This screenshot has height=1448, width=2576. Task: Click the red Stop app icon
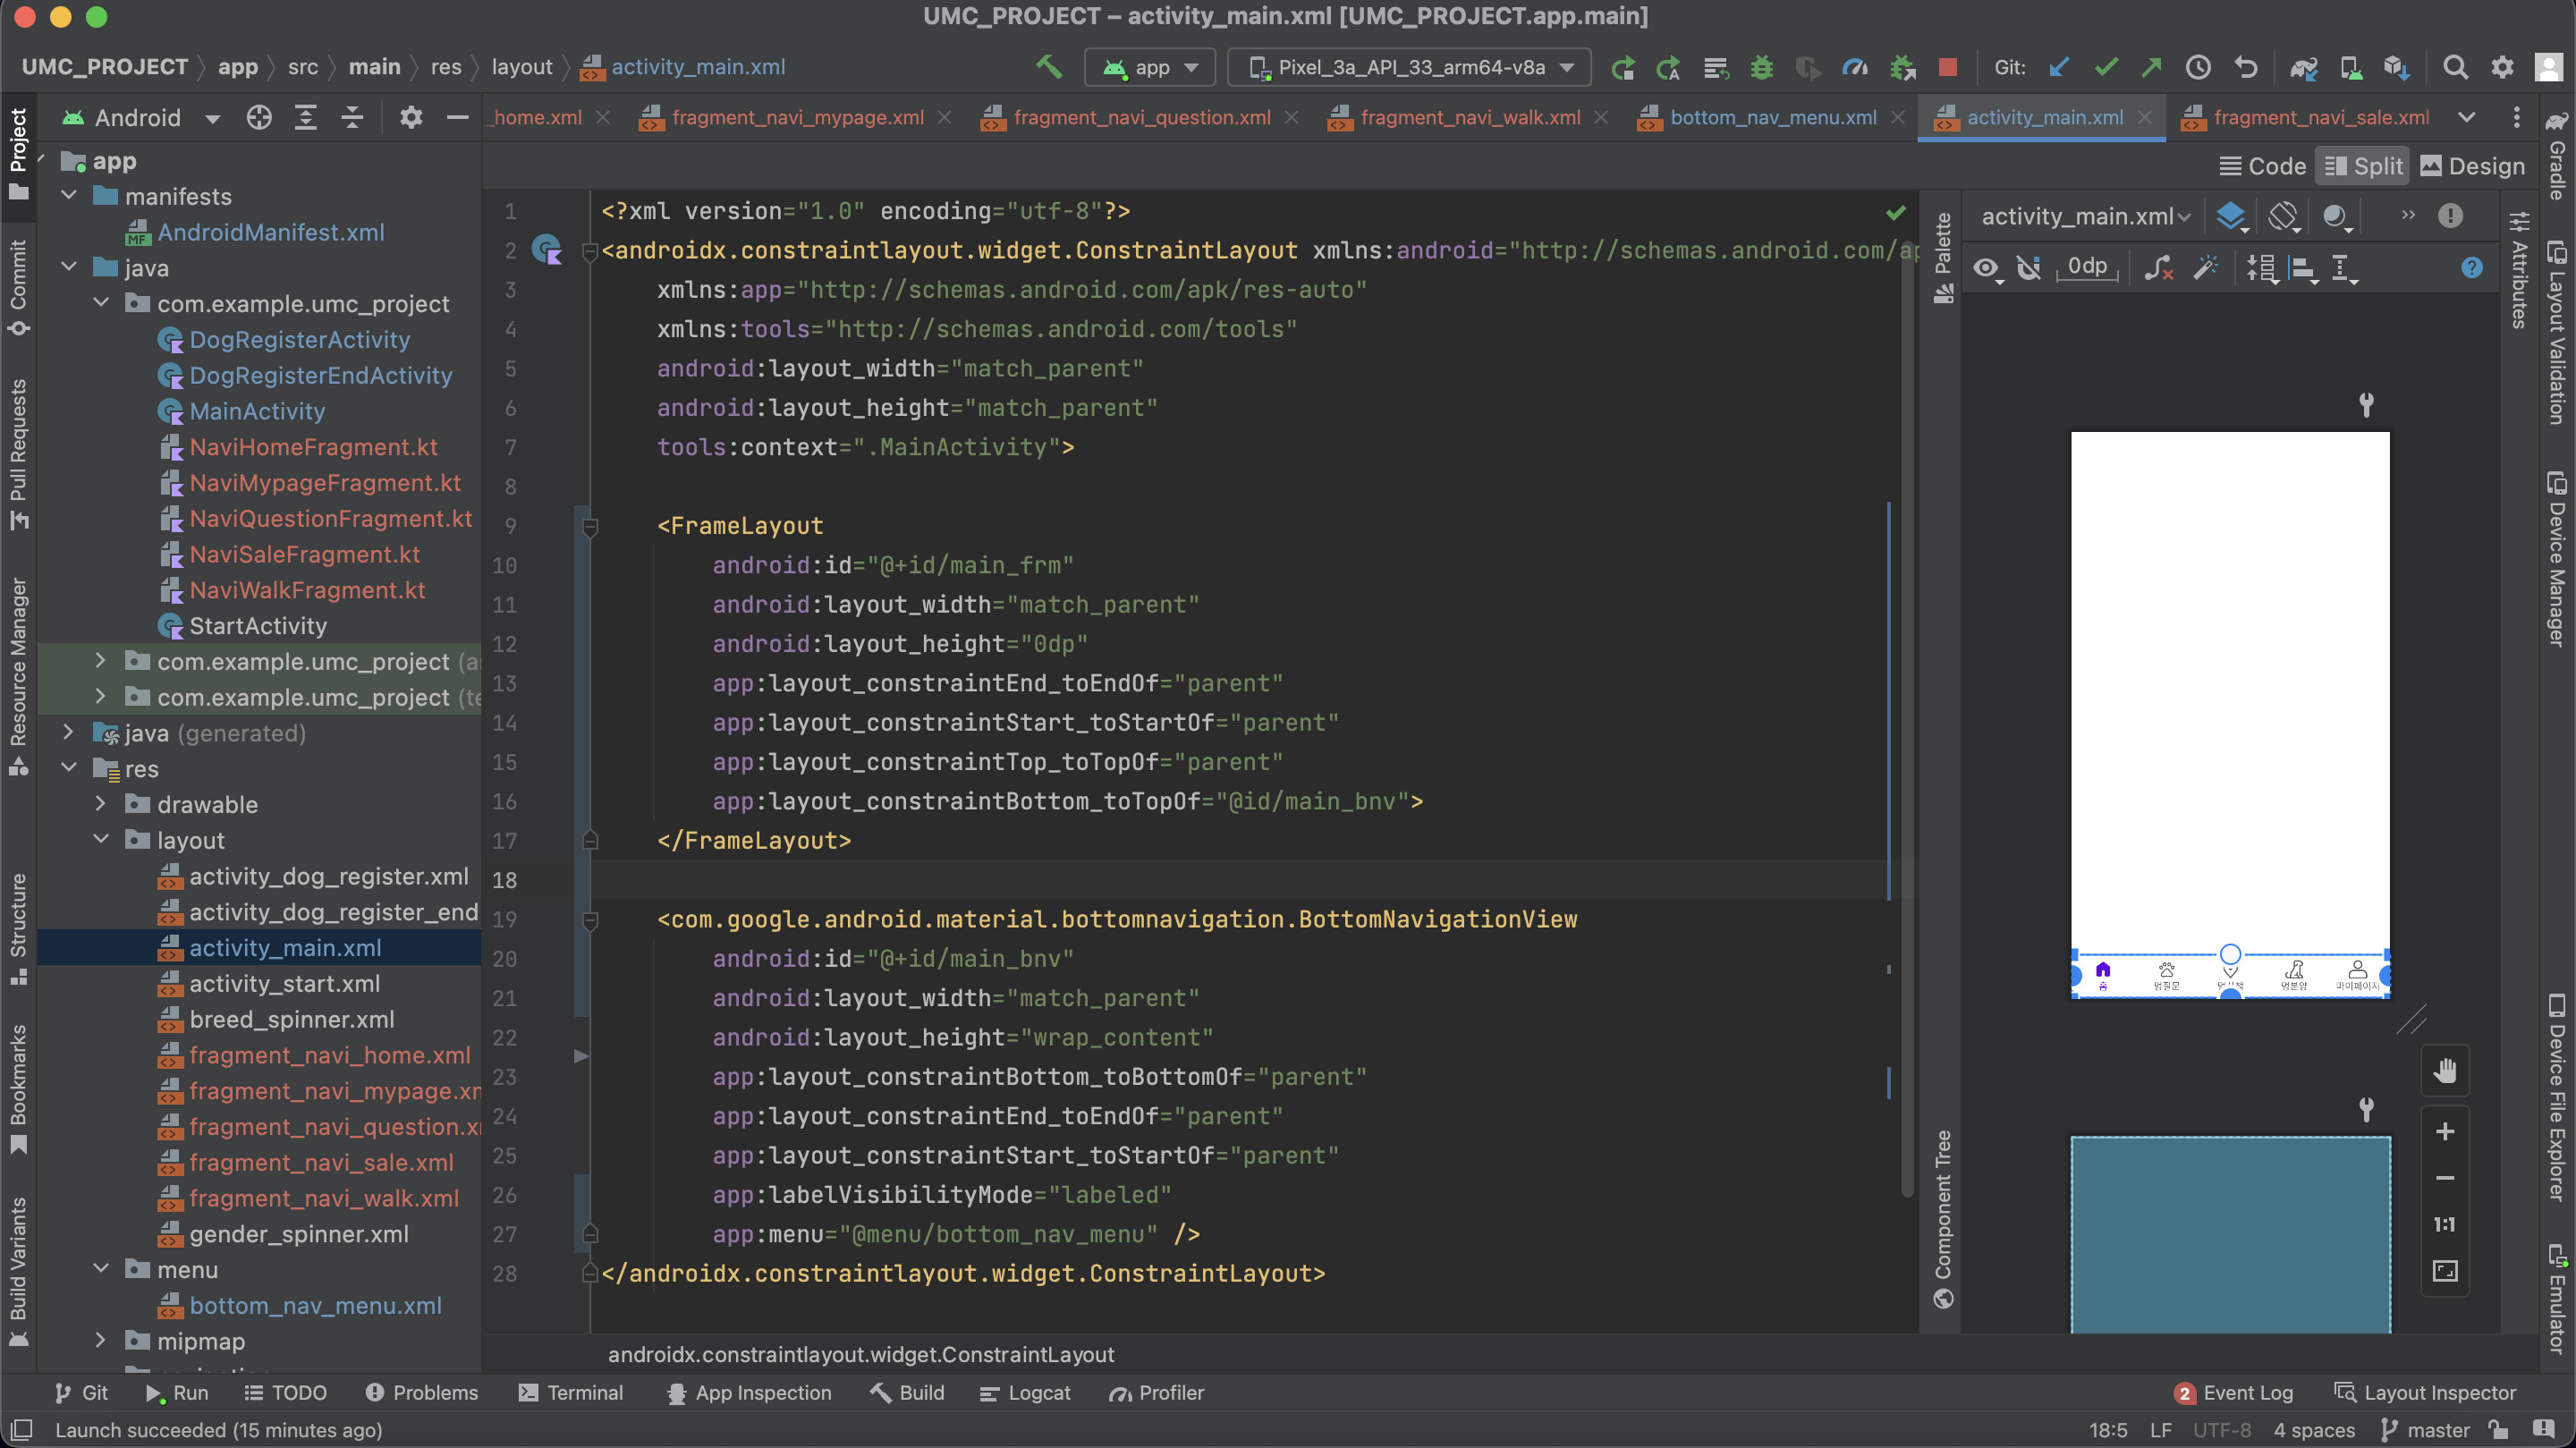pos(1947,67)
